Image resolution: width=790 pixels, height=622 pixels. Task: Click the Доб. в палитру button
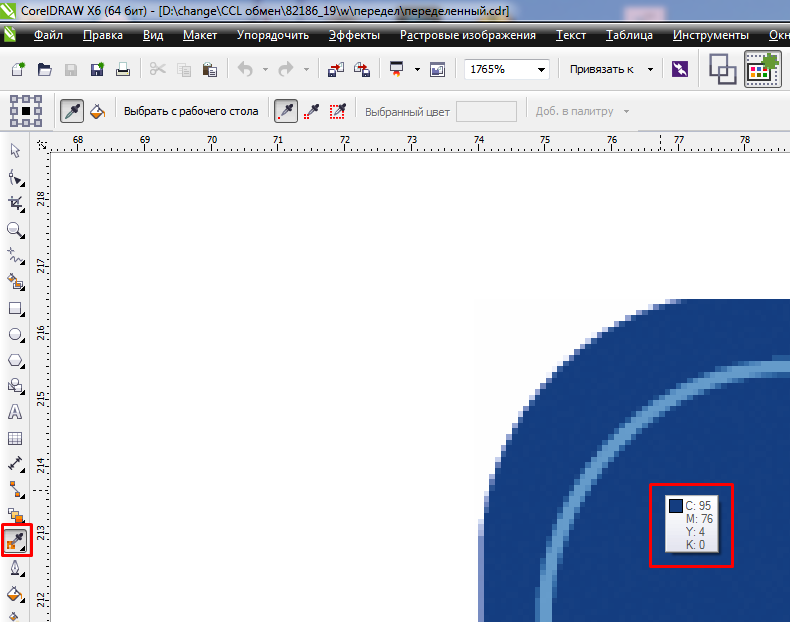coord(574,111)
